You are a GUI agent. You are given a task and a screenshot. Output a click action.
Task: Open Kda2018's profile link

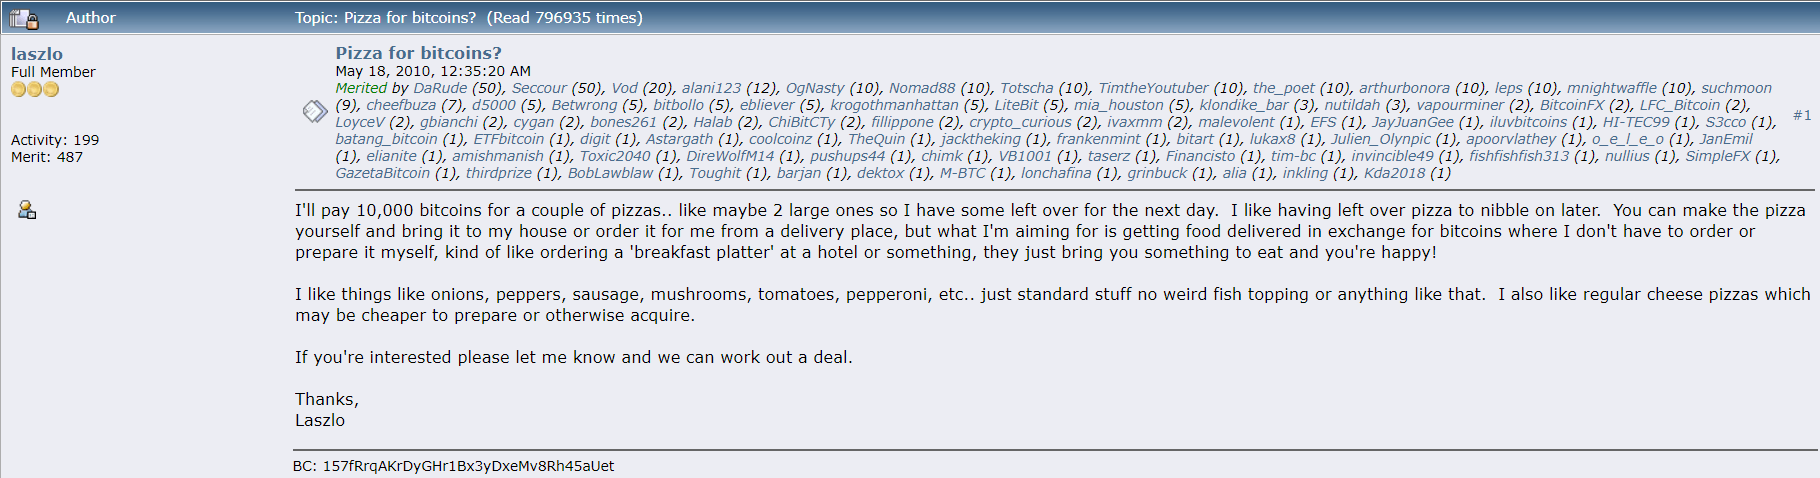coord(1394,173)
